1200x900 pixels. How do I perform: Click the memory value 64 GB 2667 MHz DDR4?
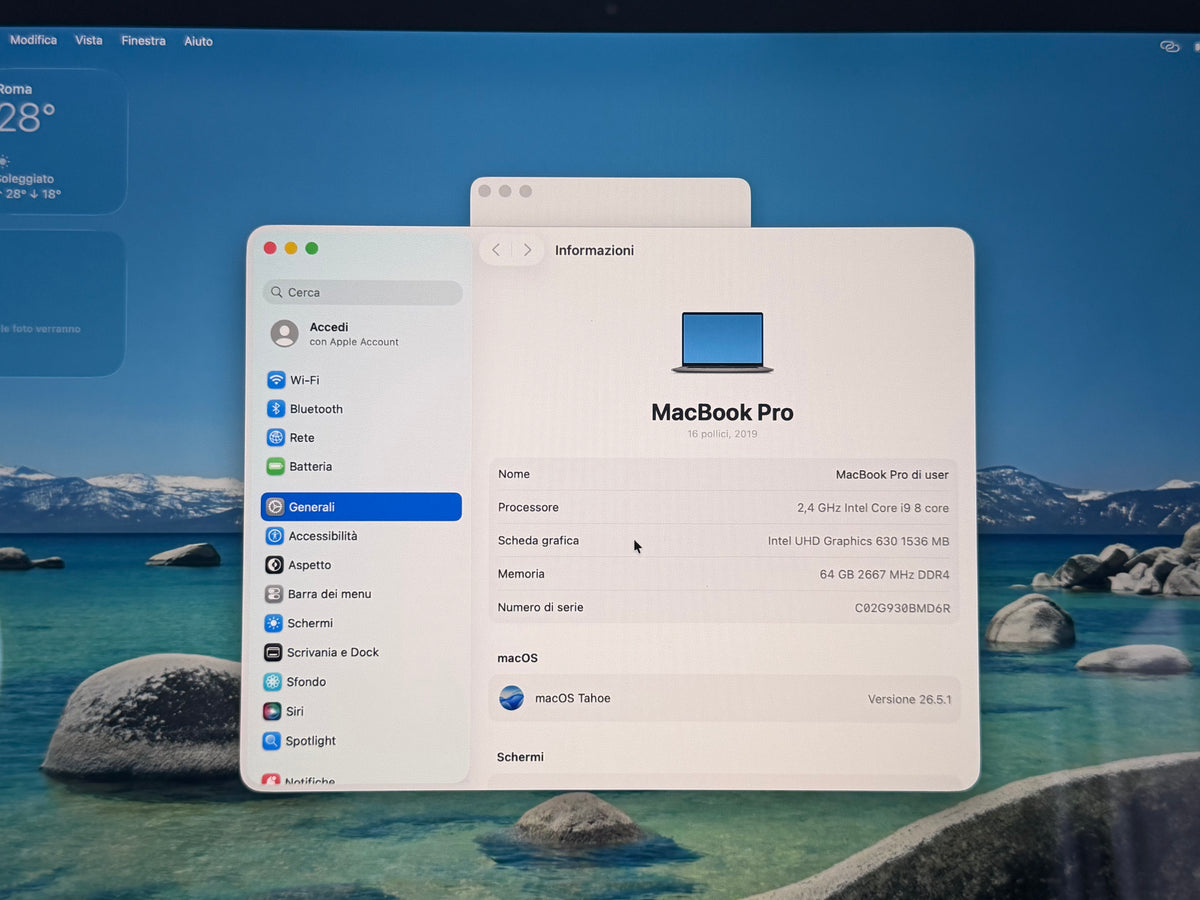click(x=885, y=575)
